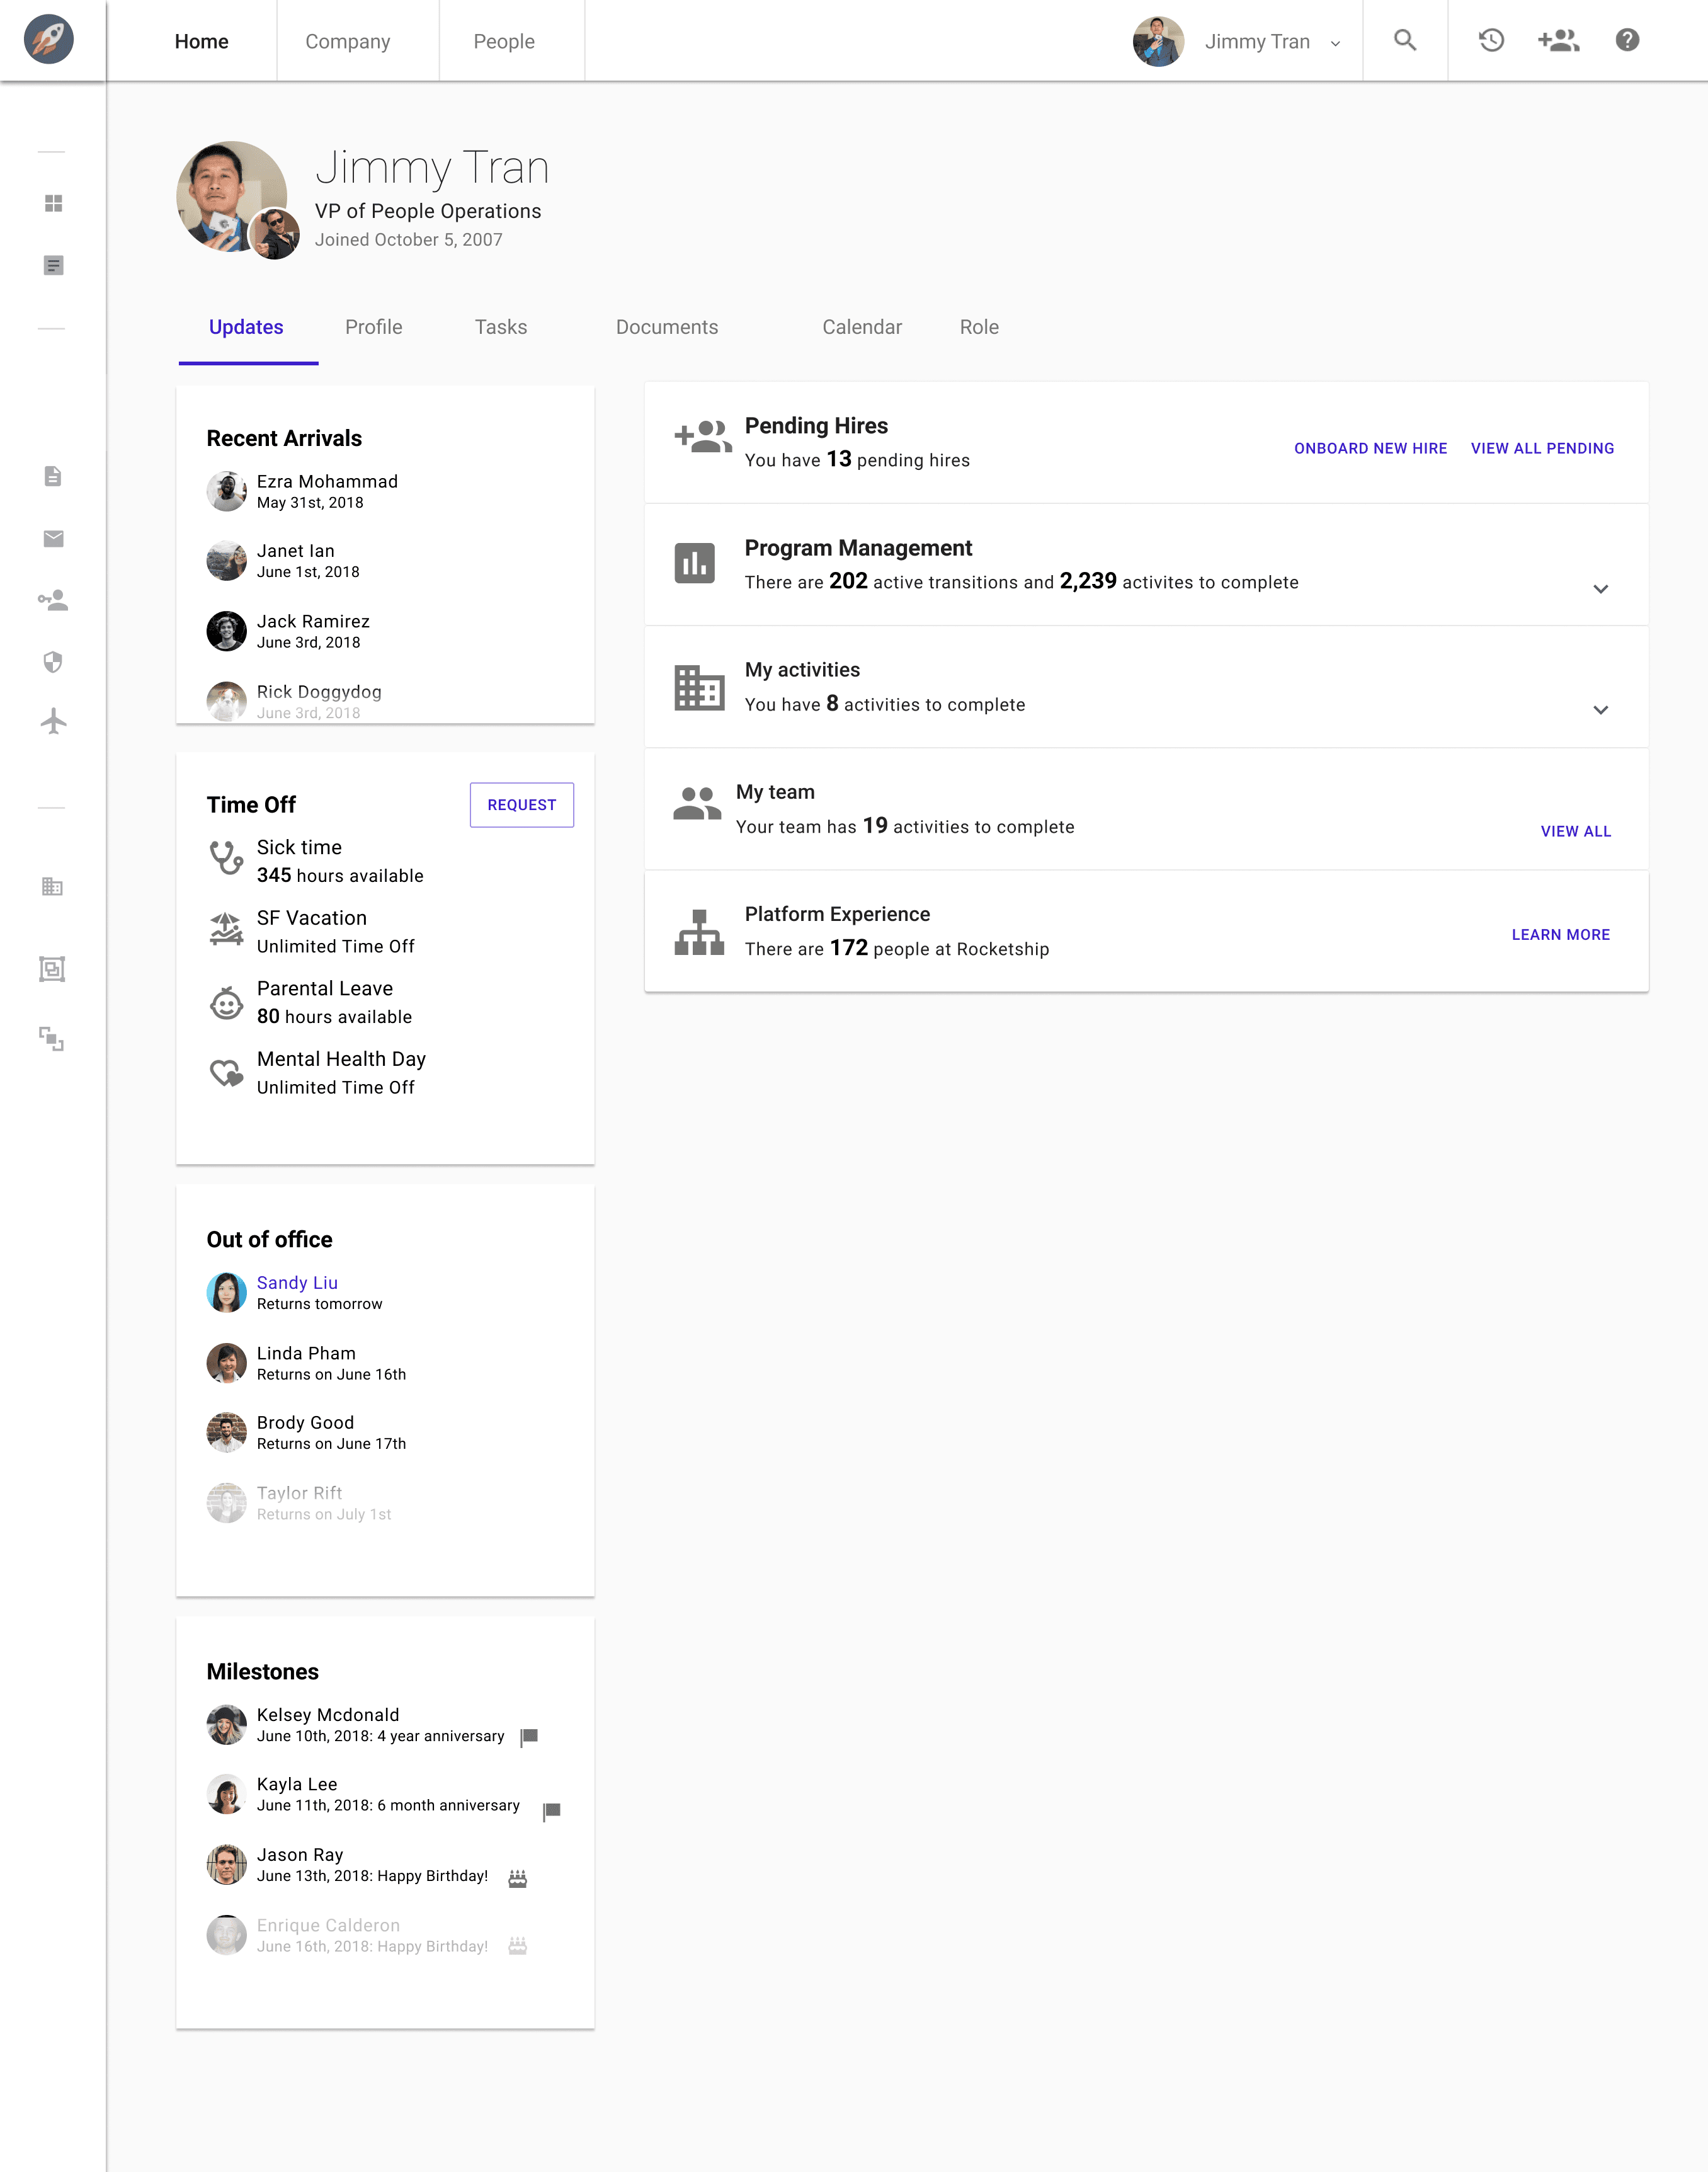
Task: Expand the My activities section chevron
Action: click(1600, 710)
